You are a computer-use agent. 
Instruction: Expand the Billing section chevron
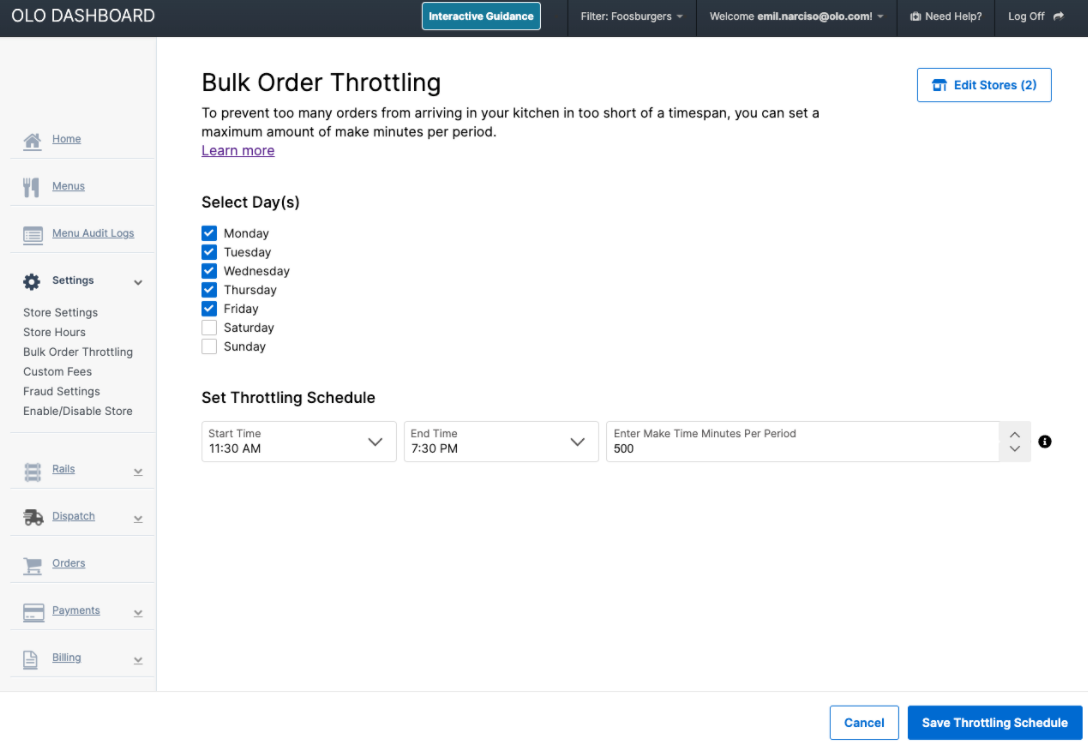point(138,660)
